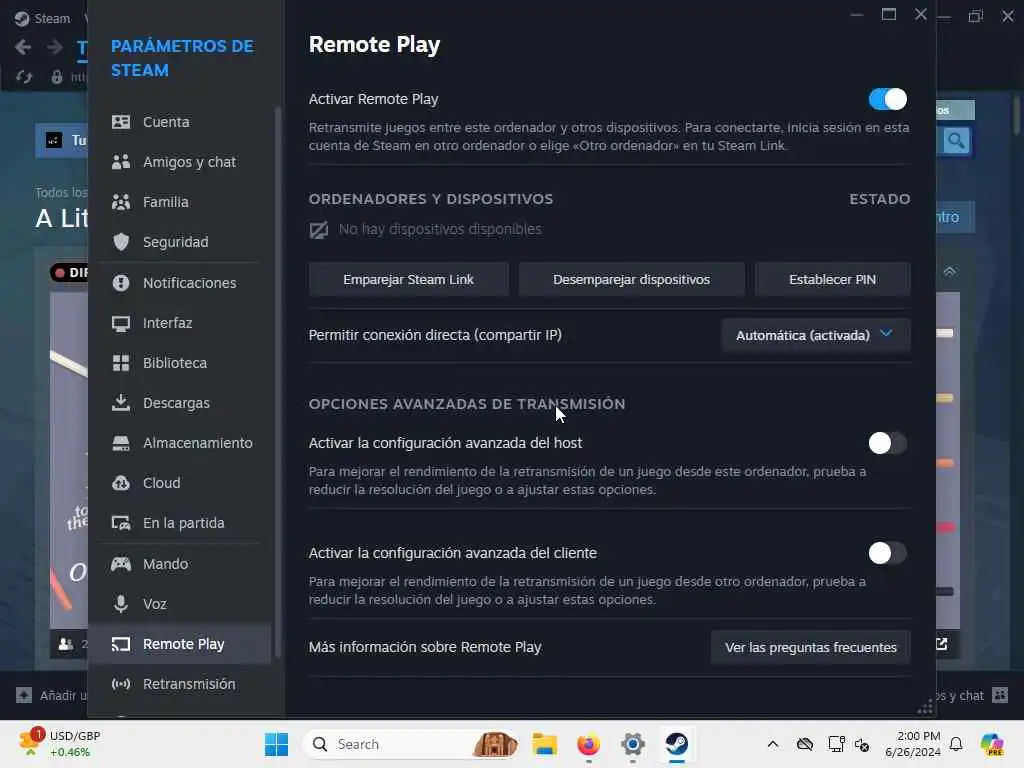This screenshot has width=1024, height=768.
Task: Go to Almacenamiento settings
Action: pos(180,443)
